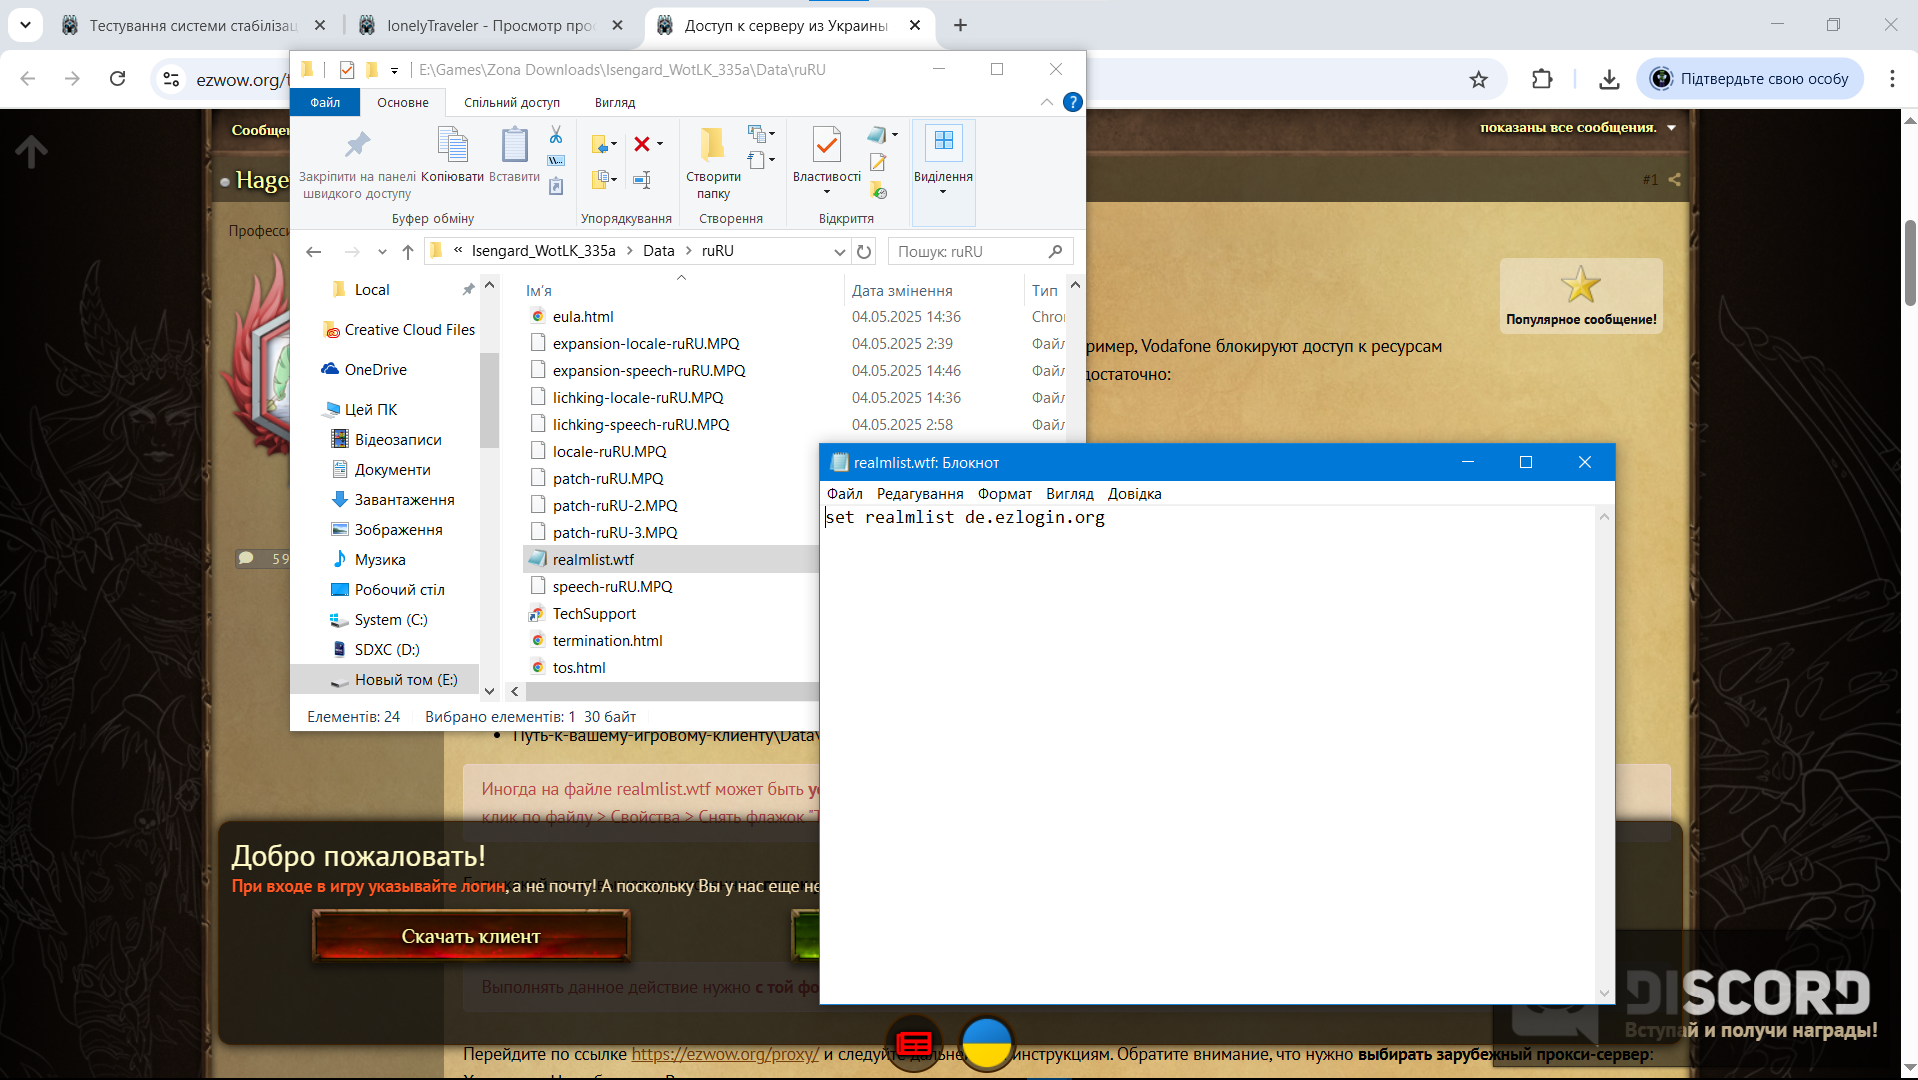Click the Quick Access properties checkmark icon
The height and width of the screenshot is (1080, 1918).
[347, 69]
